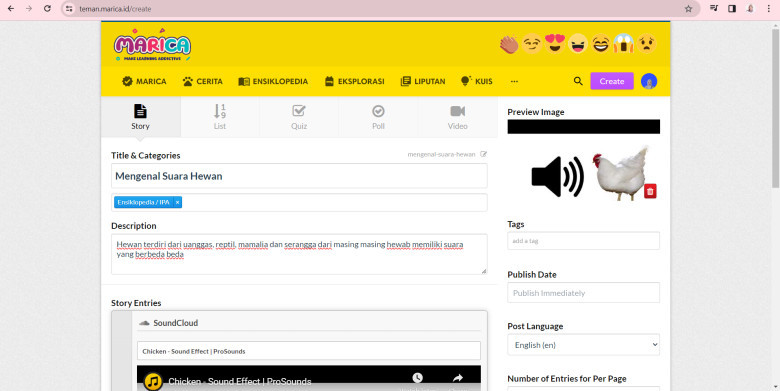The width and height of the screenshot is (780, 391).
Task: Open the LIPUTAN menu item
Action: [x=423, y=81]
